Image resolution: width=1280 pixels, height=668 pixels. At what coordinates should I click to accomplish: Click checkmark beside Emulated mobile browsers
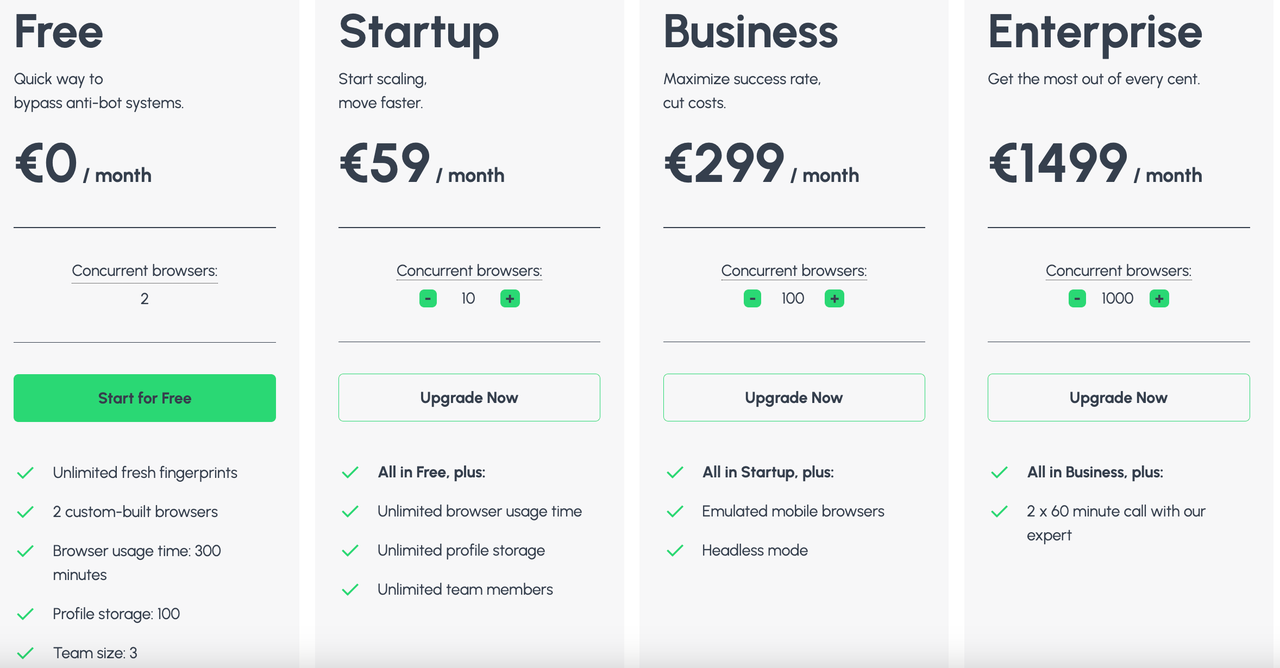[x=675, y=511]
